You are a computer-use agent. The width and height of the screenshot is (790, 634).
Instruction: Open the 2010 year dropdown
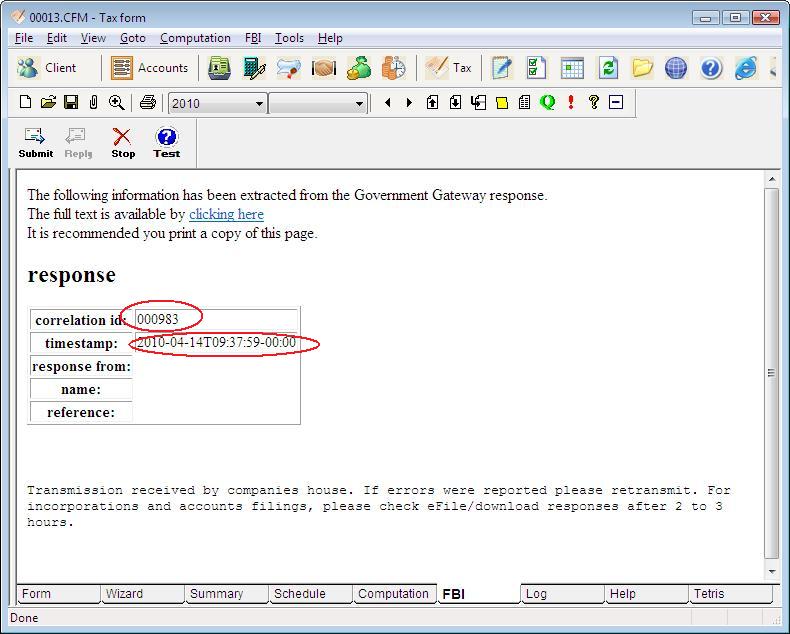pyautogui.click(x=217, y=103)
